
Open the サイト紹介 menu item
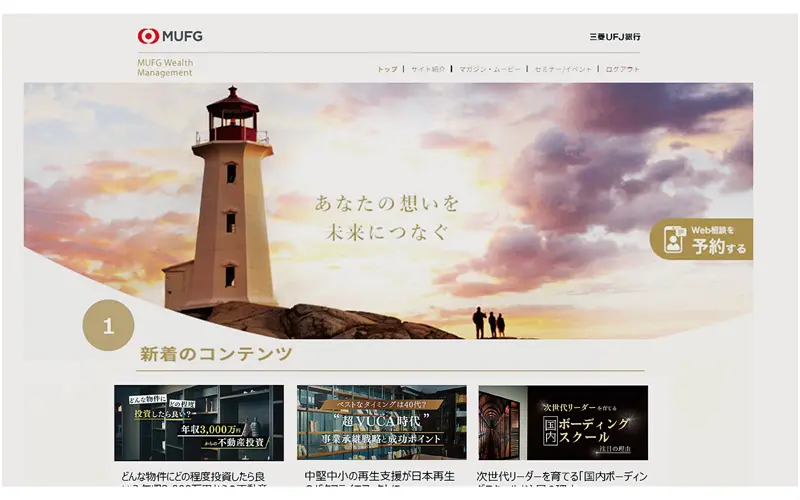(428, 69)
